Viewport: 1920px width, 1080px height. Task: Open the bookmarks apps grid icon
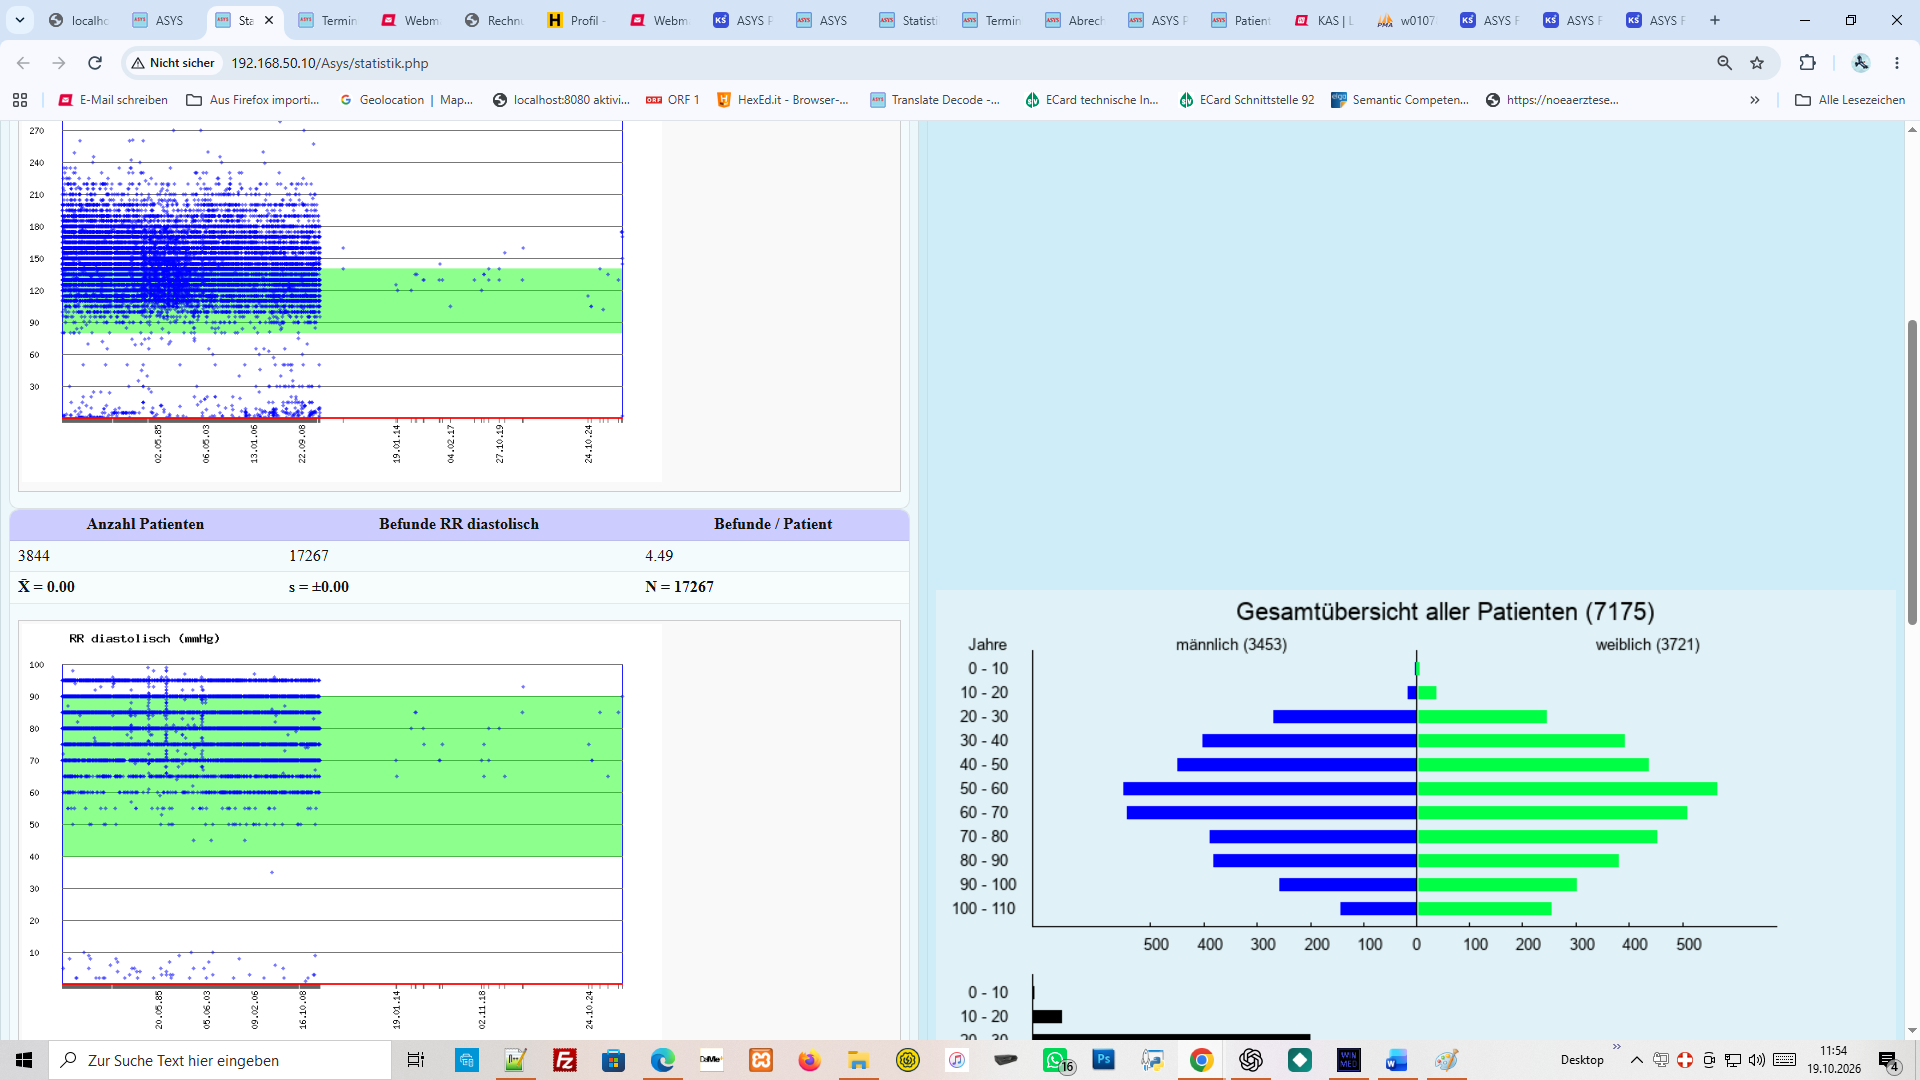click(x=20, y=100)
